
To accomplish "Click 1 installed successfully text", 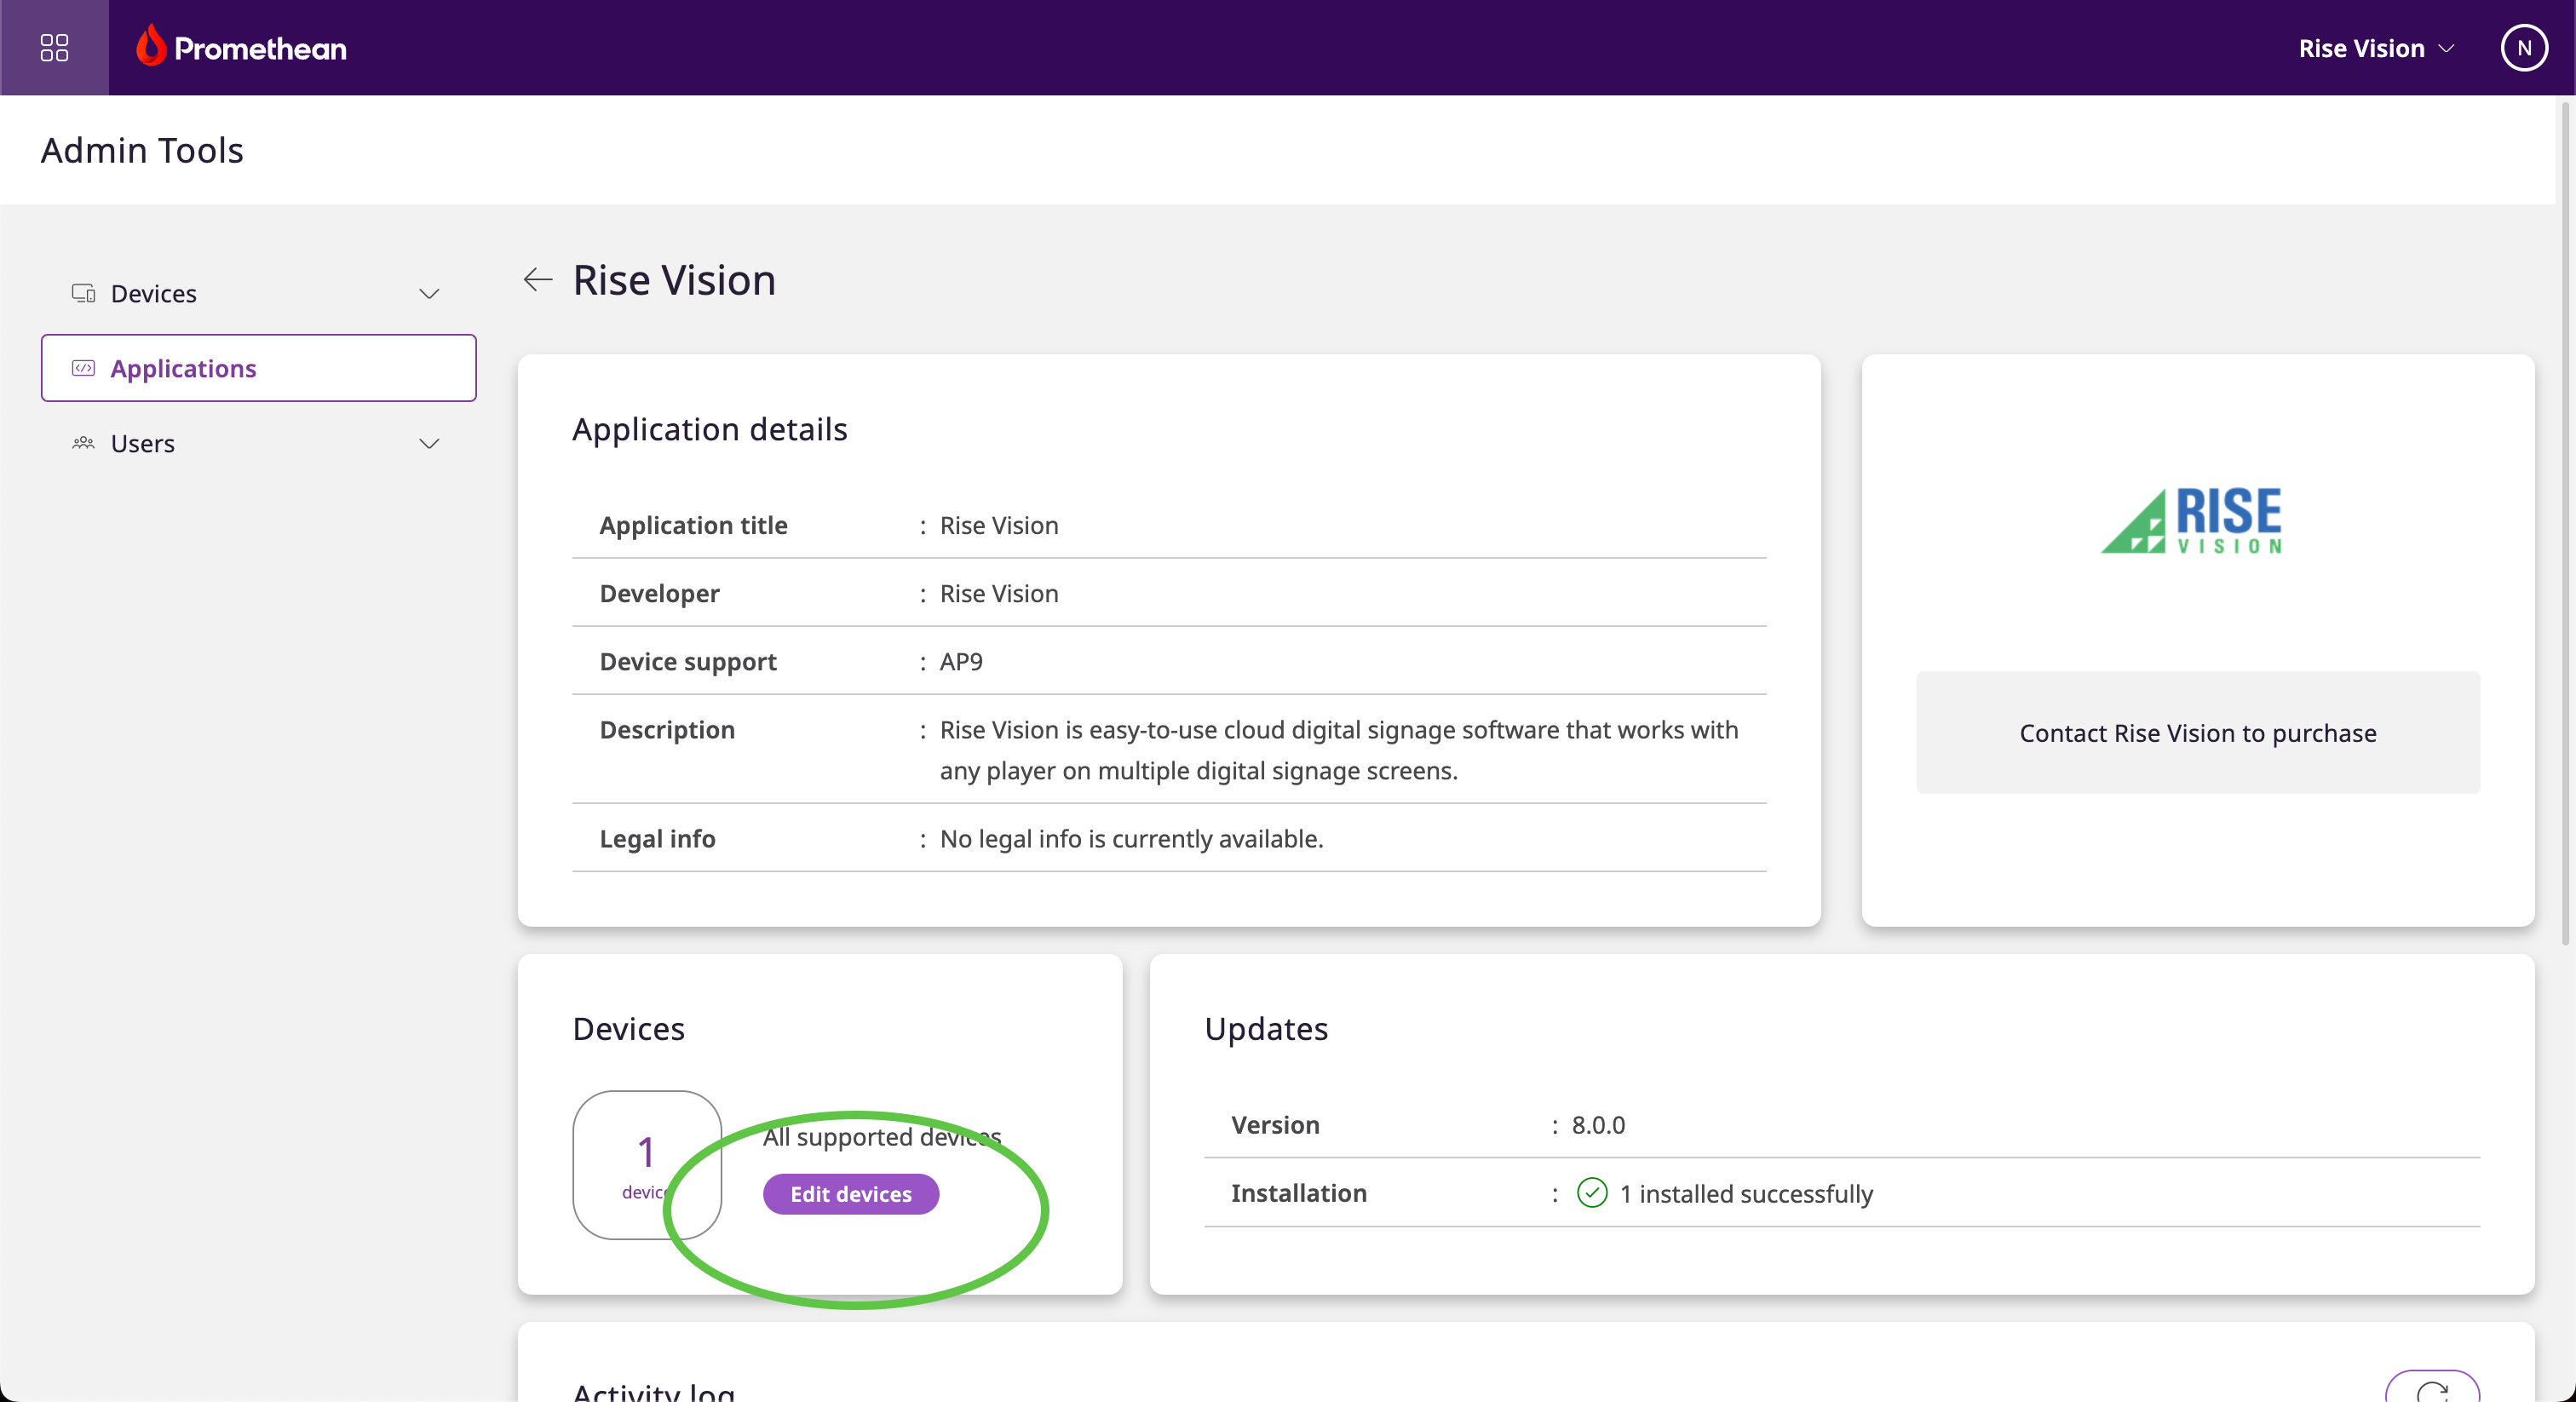I will click(1746, 1194).
